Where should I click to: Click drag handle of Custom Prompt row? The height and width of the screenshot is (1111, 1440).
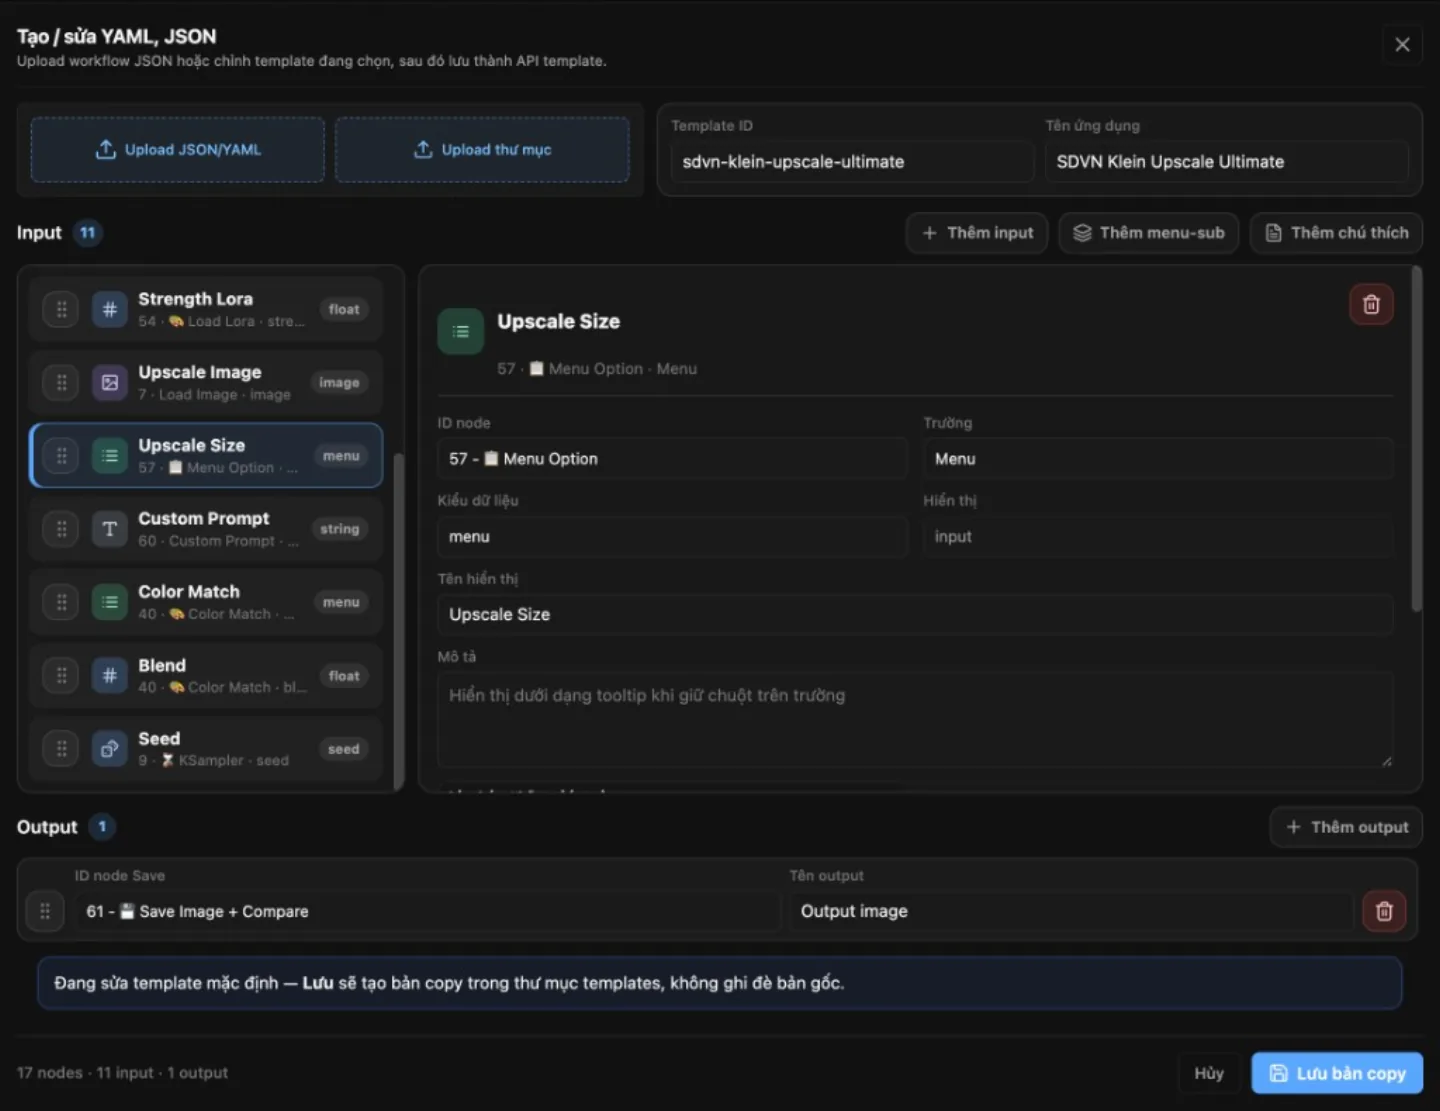tap(61, 528)
